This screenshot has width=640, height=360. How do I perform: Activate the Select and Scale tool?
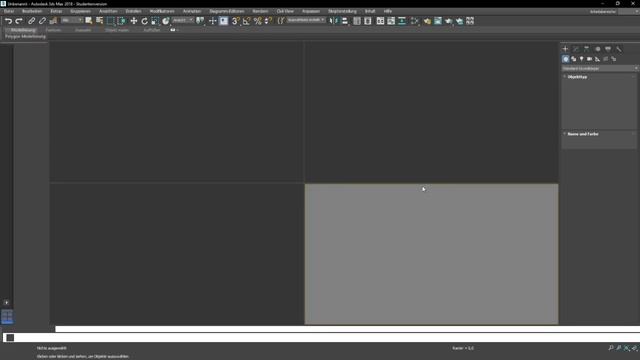(155, 21)
